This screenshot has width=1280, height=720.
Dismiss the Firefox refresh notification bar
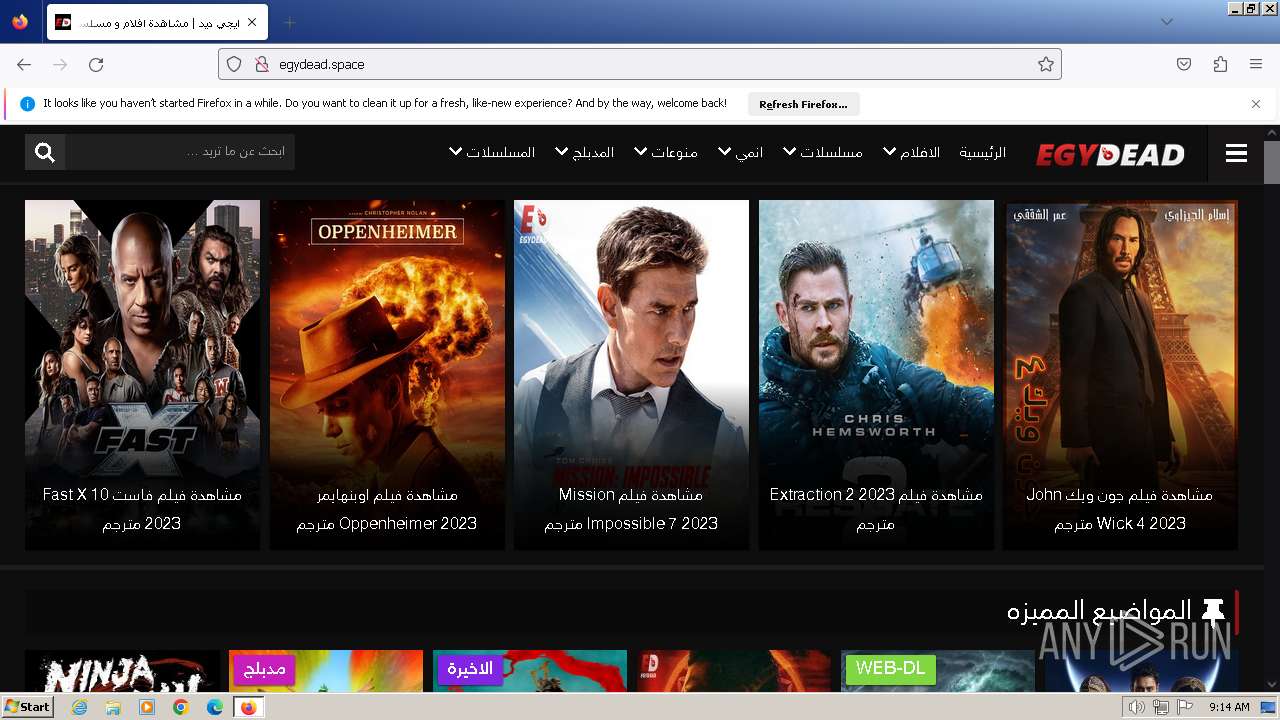click(x=1256, y=103)
